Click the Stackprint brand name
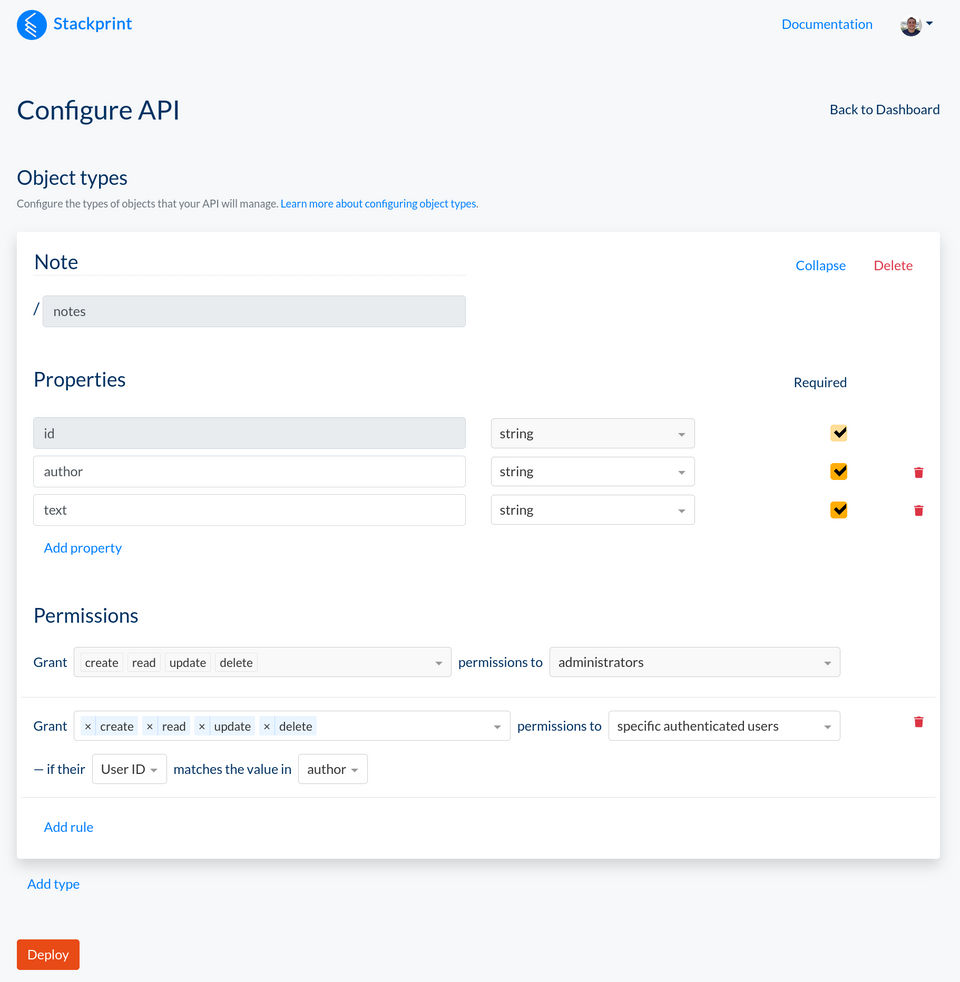The height and width of the screenshot is (982, 960). (x=93, y=24)
